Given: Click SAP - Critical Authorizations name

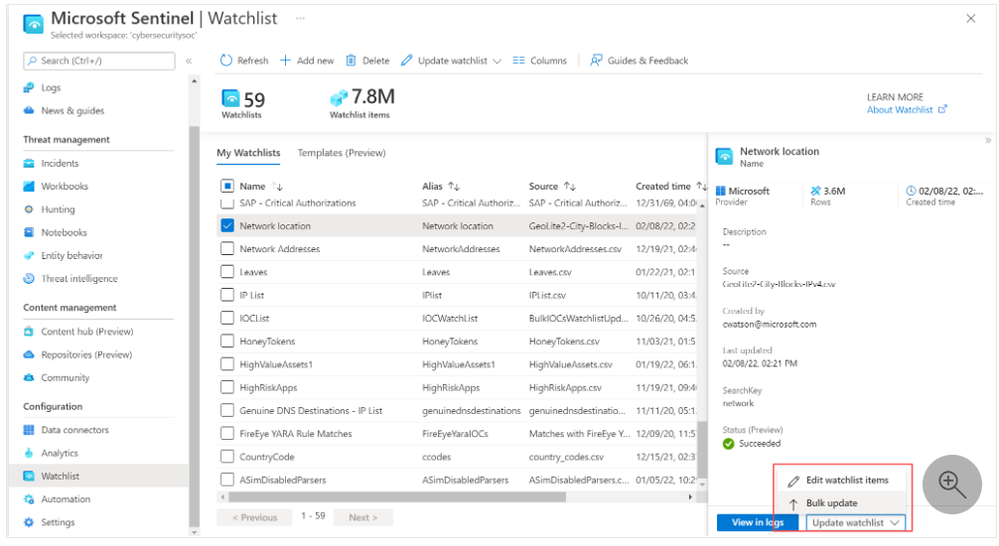Looking at the screenshot, I should tap(298, 203).
